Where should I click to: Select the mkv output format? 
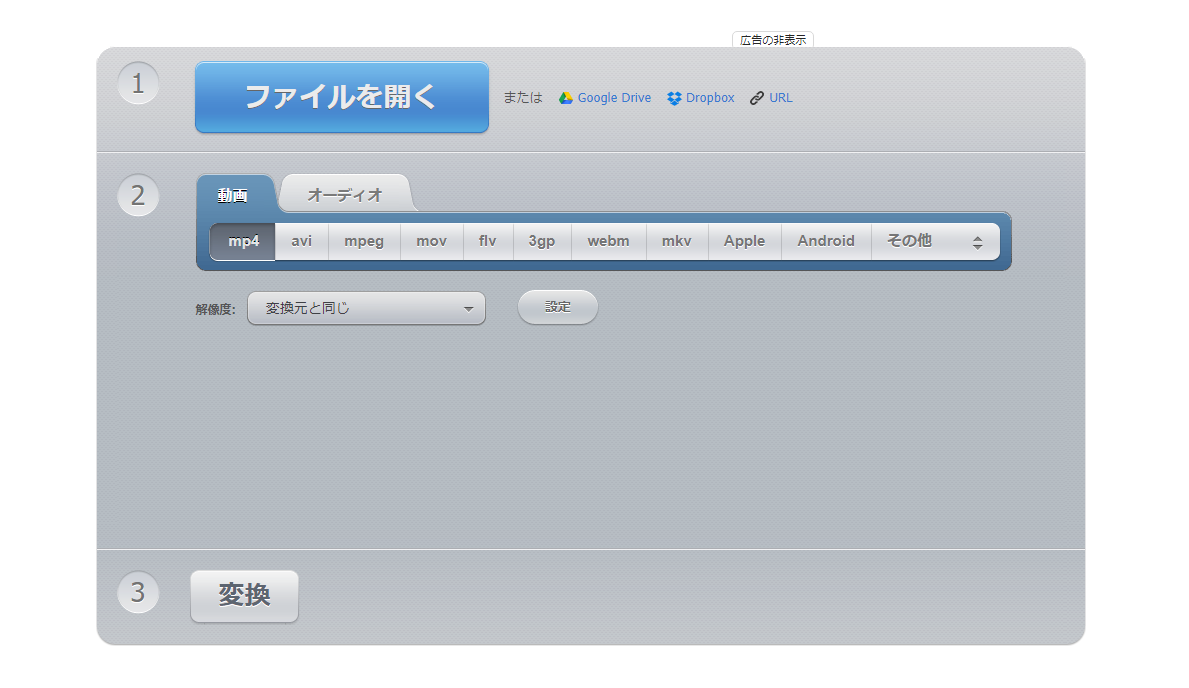[677, 241]
